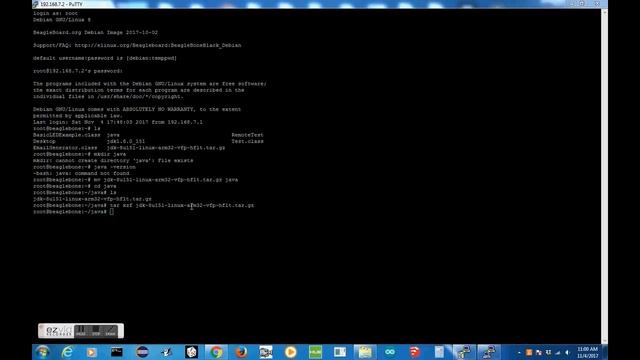The image size is (640, 360).
Task: Click the terminal cursor at final prompt
Action: coord(111,212)
